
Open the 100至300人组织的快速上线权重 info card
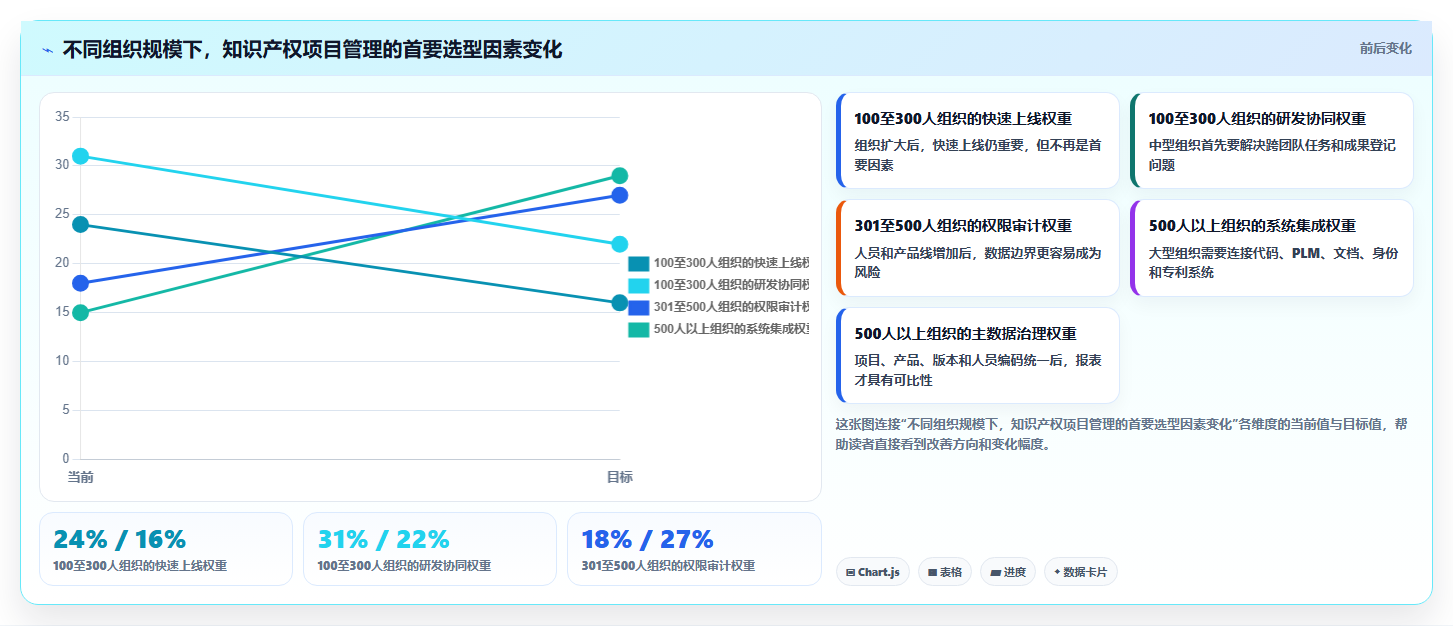[x=977, y=141]
